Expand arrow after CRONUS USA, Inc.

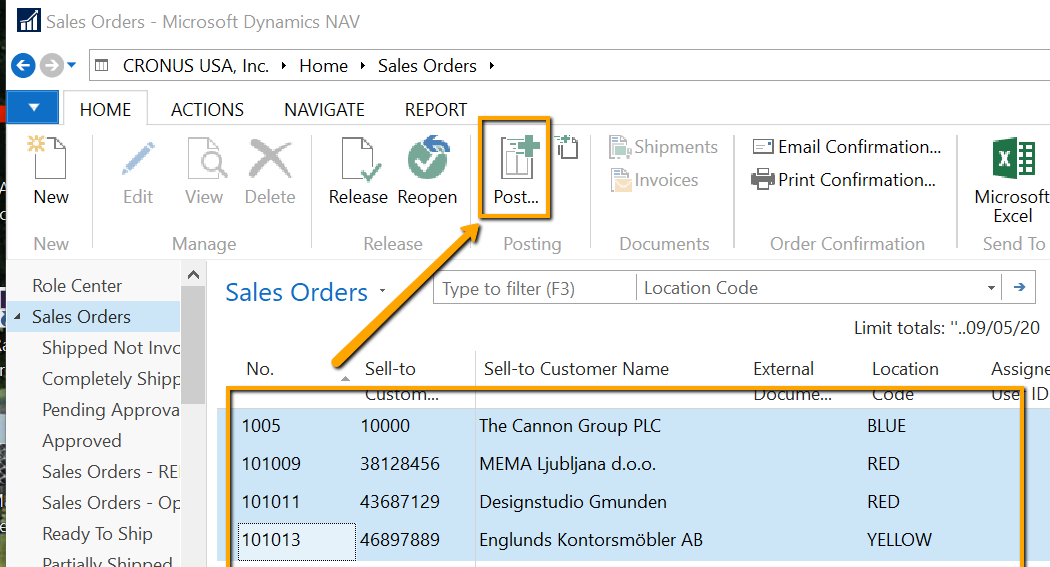click(x=284, y=66)
